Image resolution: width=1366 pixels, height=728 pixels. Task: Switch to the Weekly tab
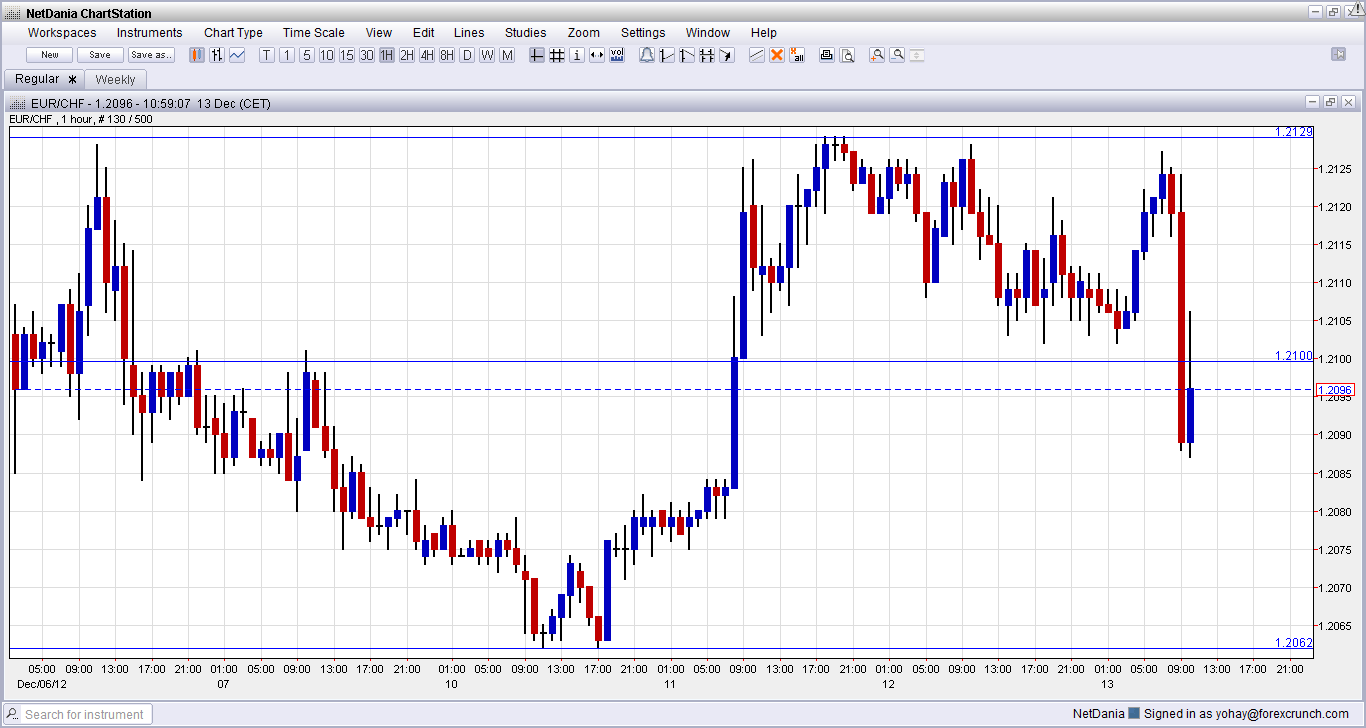(115, 79)
